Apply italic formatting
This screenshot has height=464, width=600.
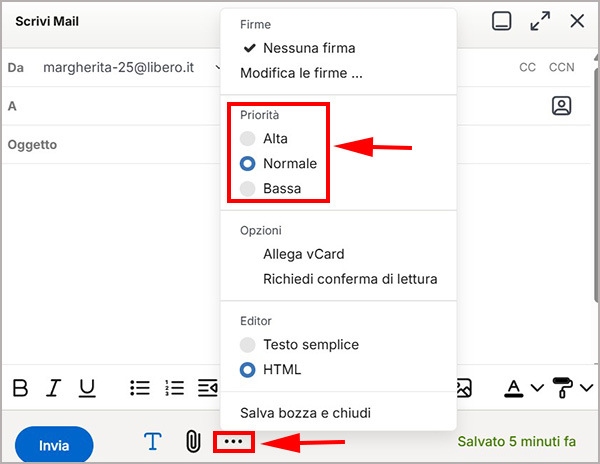click(53, 388)
